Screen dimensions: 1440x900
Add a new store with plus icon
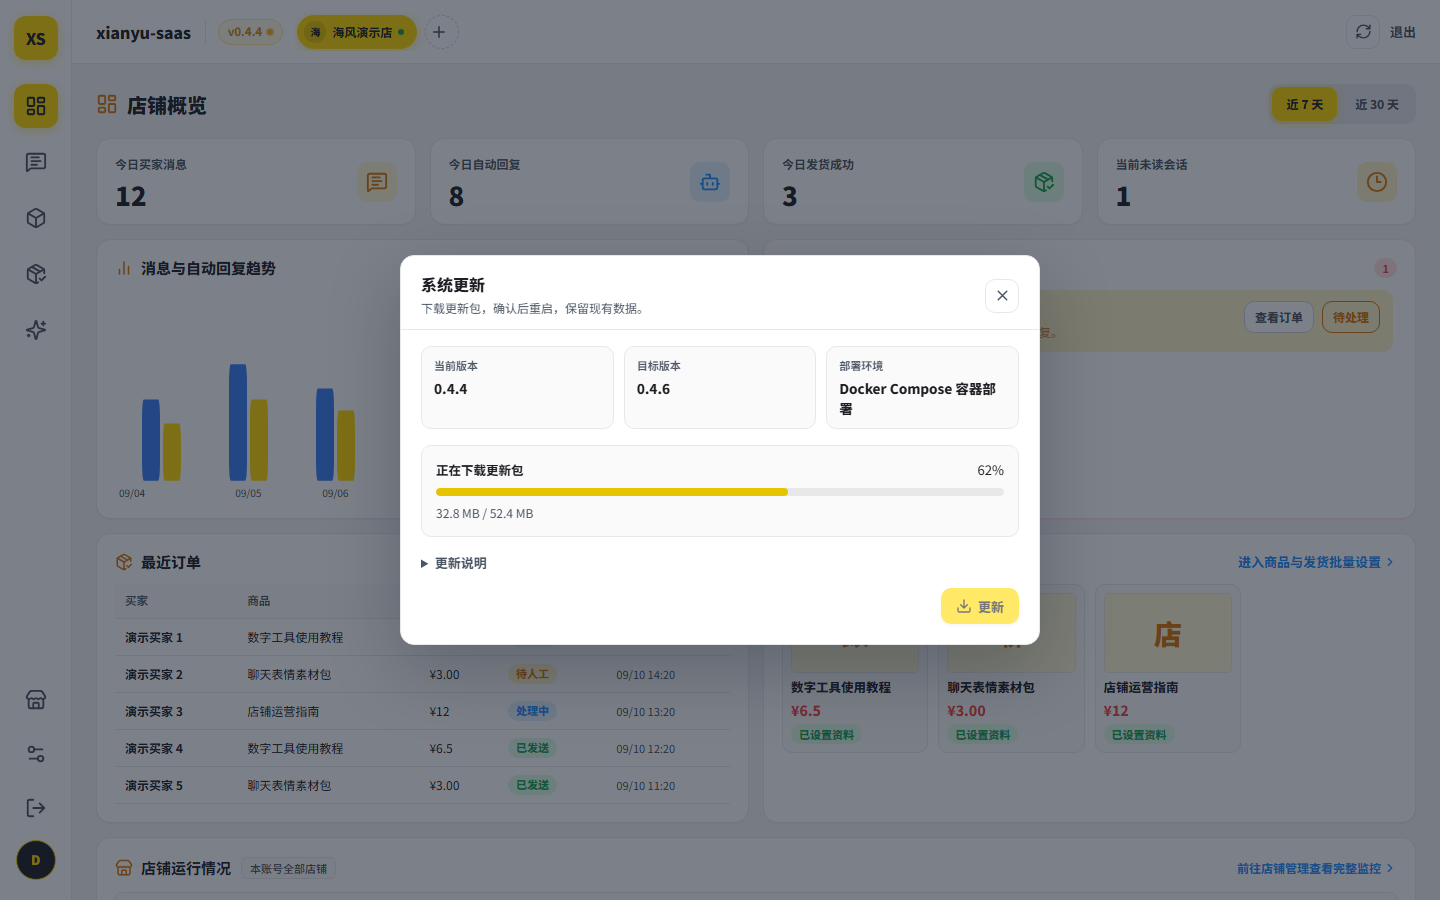click(x=439, y=32)
